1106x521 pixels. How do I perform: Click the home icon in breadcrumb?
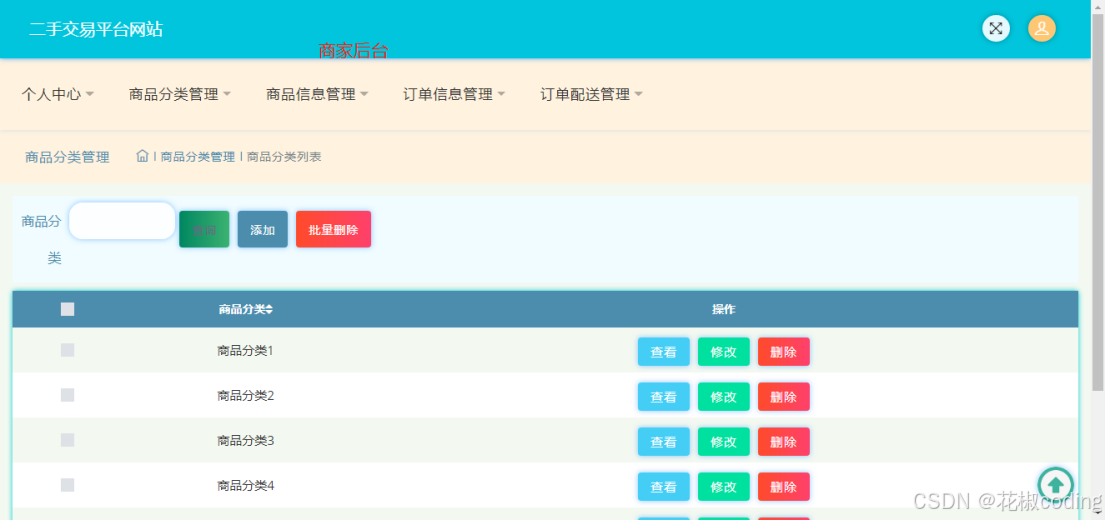pos(142,156)
